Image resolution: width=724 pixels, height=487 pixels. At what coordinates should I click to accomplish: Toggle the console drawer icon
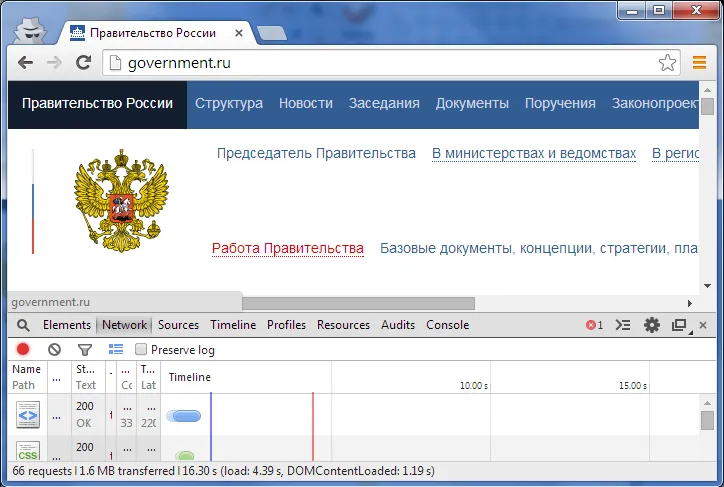click(x=623, y=325)
